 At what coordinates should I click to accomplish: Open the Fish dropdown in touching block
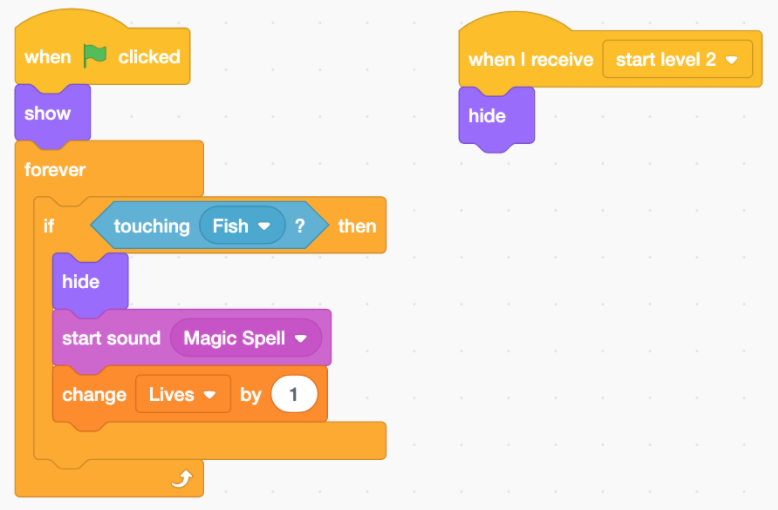tap(242, 226)
